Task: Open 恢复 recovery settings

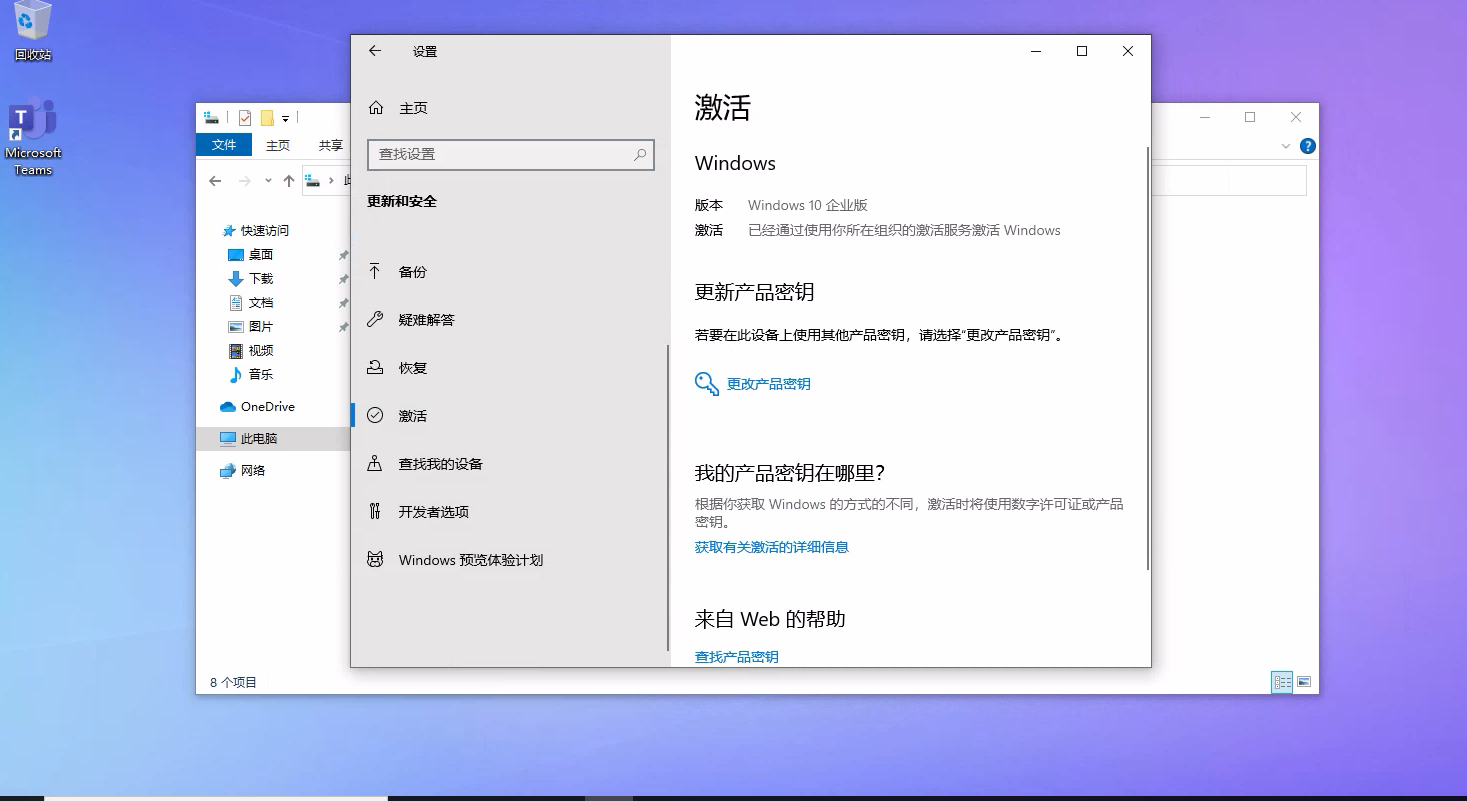Action: [510, 368]
